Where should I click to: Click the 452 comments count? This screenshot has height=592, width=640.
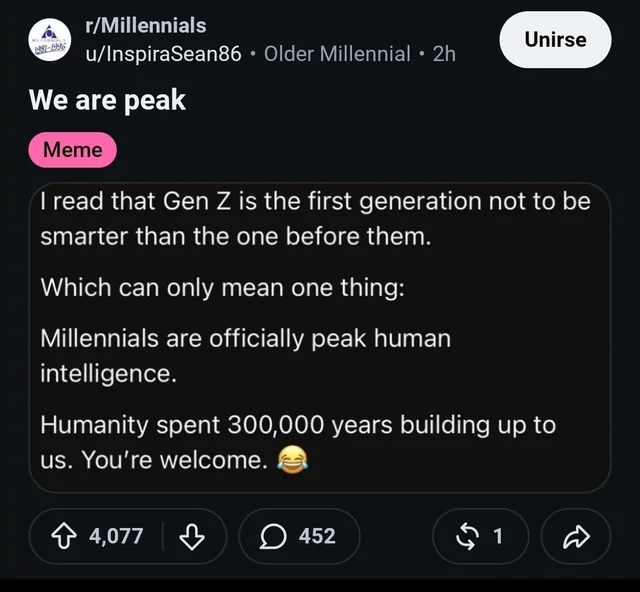pyautogui.click(x=317, y=536)
